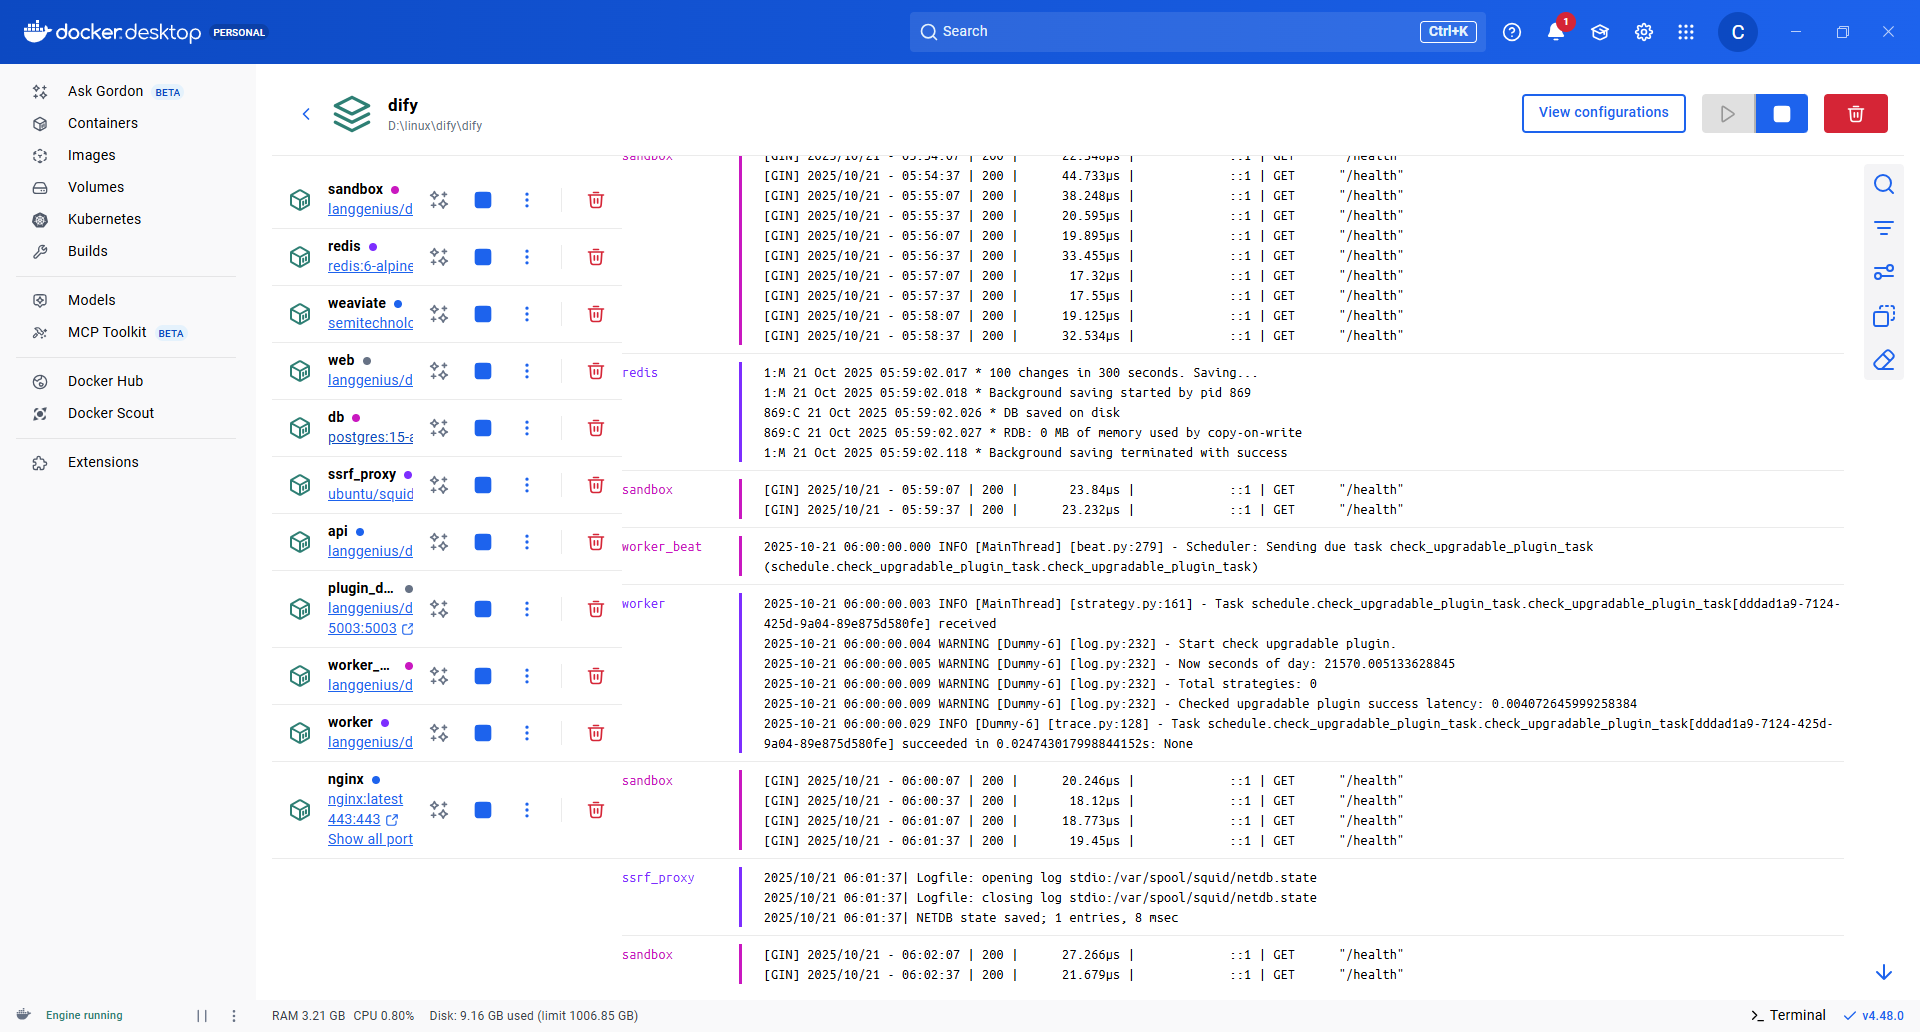Stop the entire dify stack

pyautogui.click(x=1781, y=114)
